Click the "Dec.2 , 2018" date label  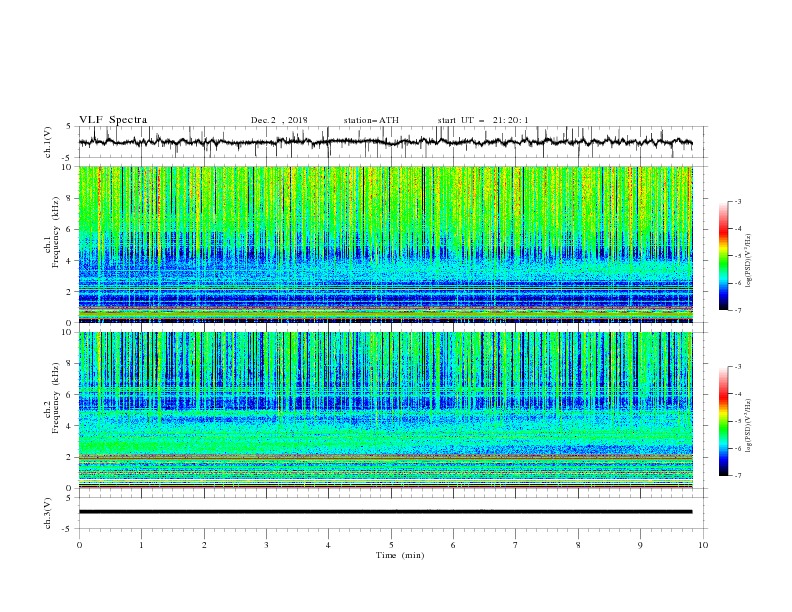(279, 120)
